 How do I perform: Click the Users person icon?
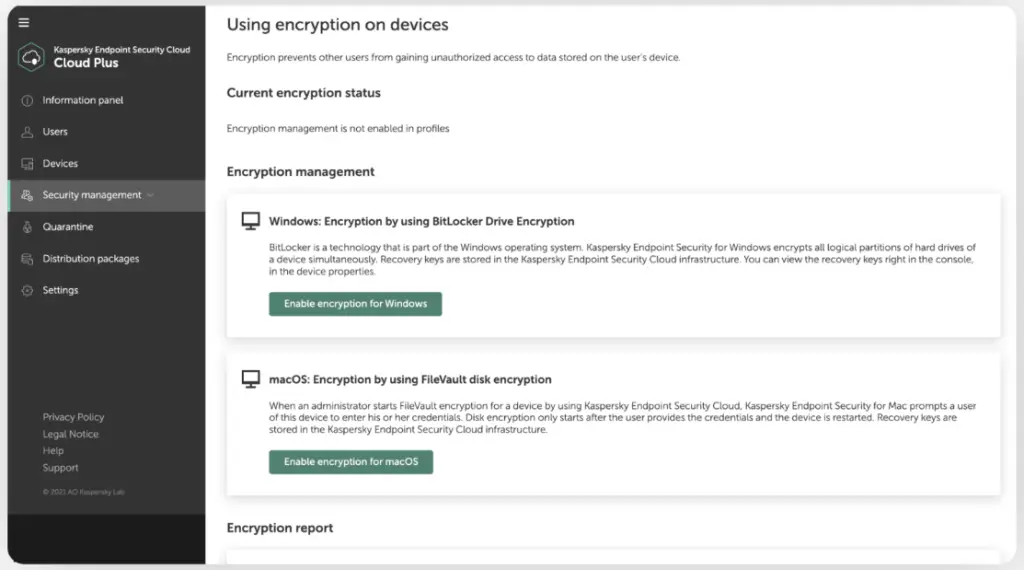(x=27, y=132)
